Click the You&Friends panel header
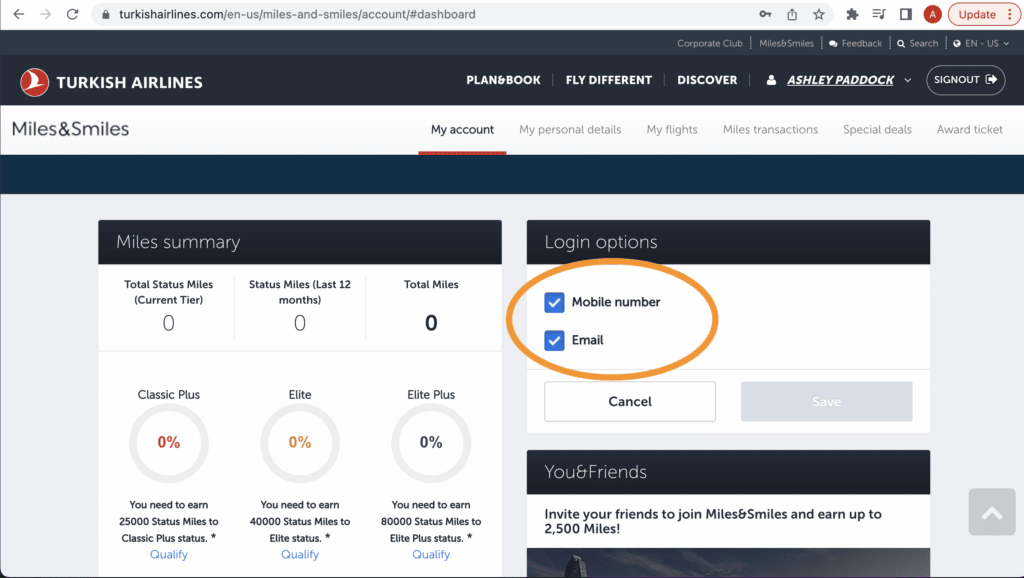This screenshot has height=578, width=1024. [x=728, y=472]
